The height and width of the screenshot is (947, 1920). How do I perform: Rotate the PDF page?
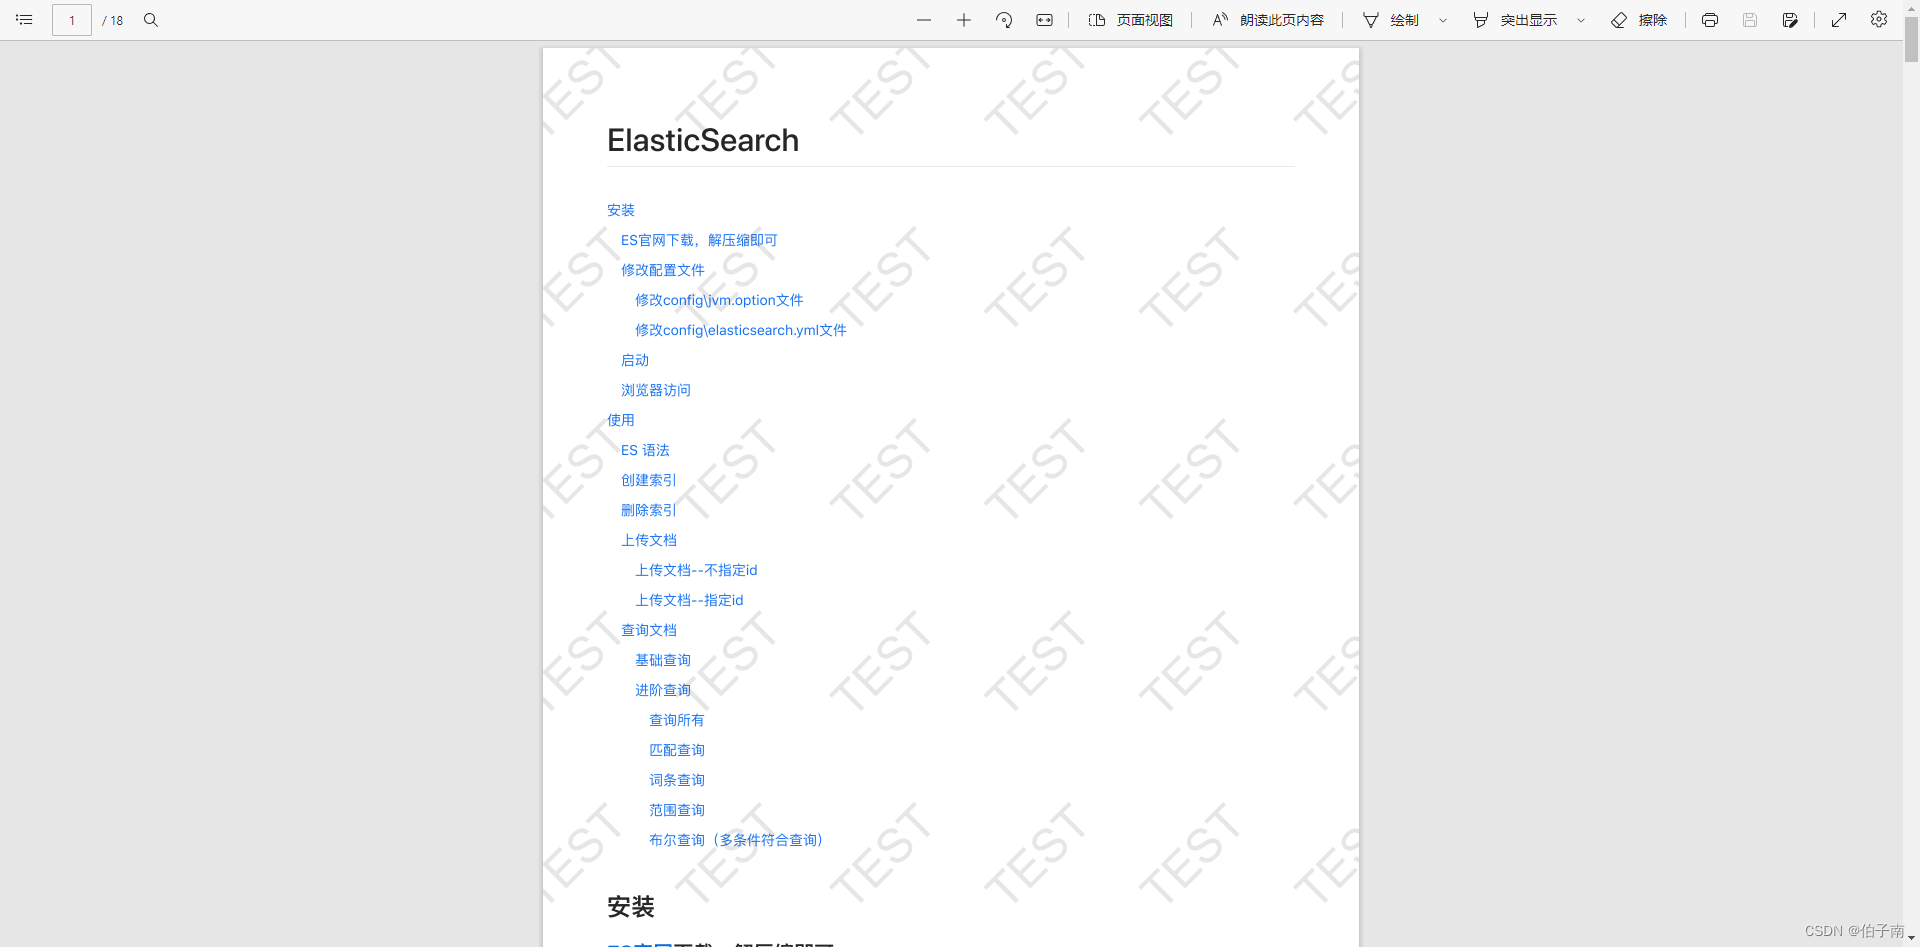click(1004, 20)
